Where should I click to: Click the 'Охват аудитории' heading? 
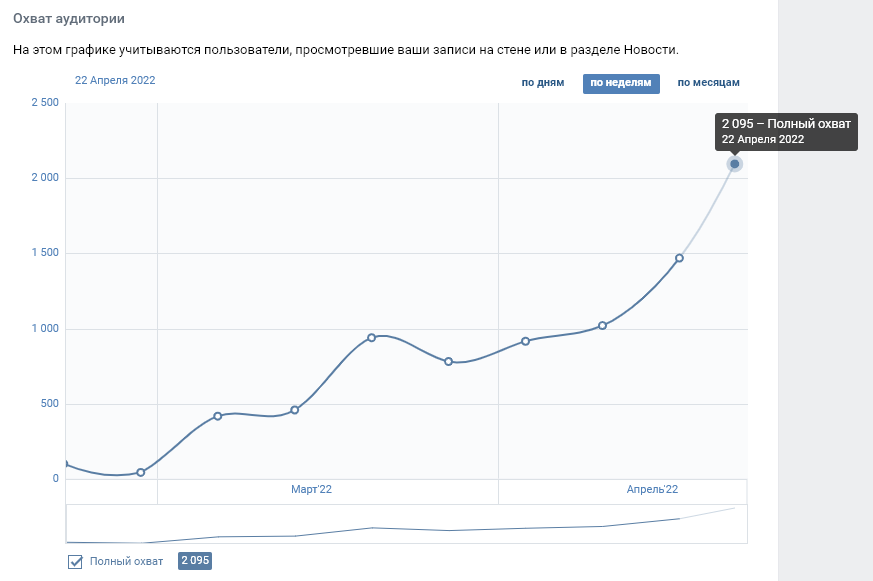click(69, 19)
